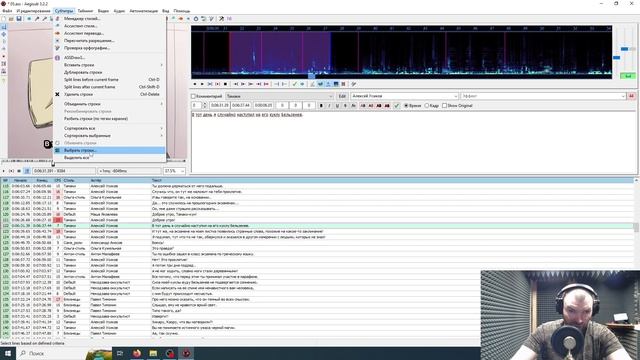Click the video time position field
This screenshot has height=360, width=640.
64,171
